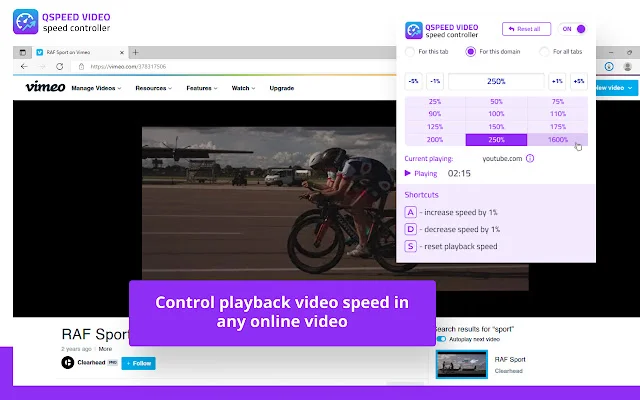Viewport: 640px width, 400px height.
Task: Reload the page with the refresh icon
Action: 60,67
